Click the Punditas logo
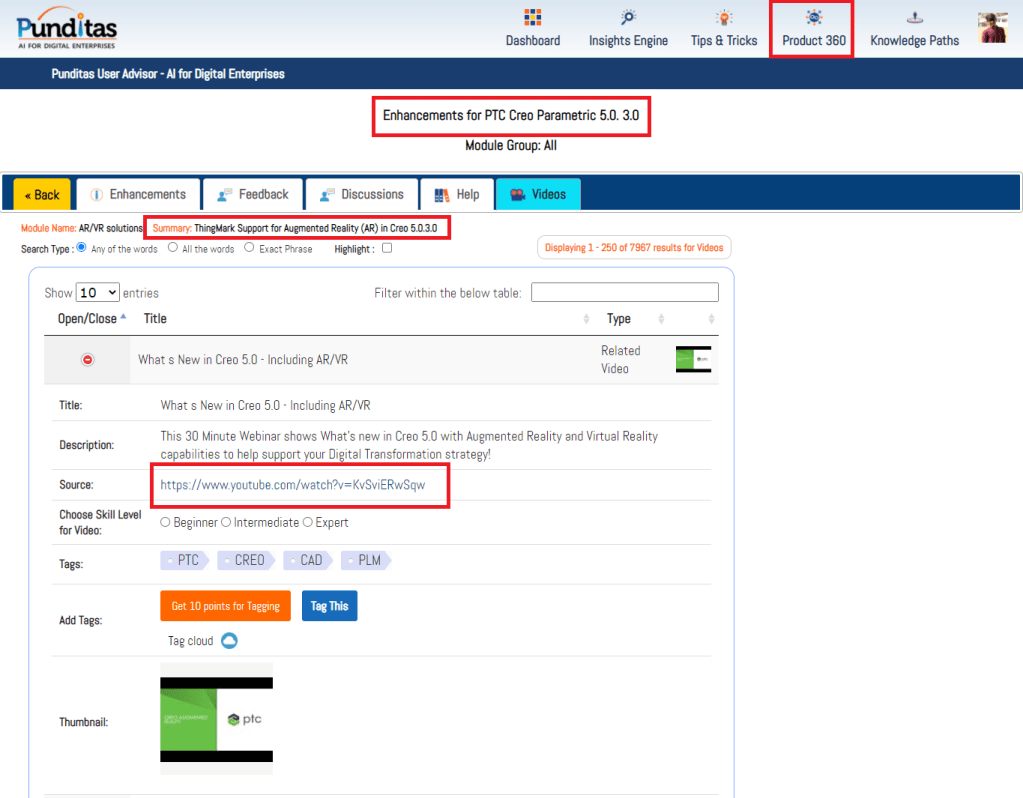Viewport: 1023px width, 798px height. [66, 28]
